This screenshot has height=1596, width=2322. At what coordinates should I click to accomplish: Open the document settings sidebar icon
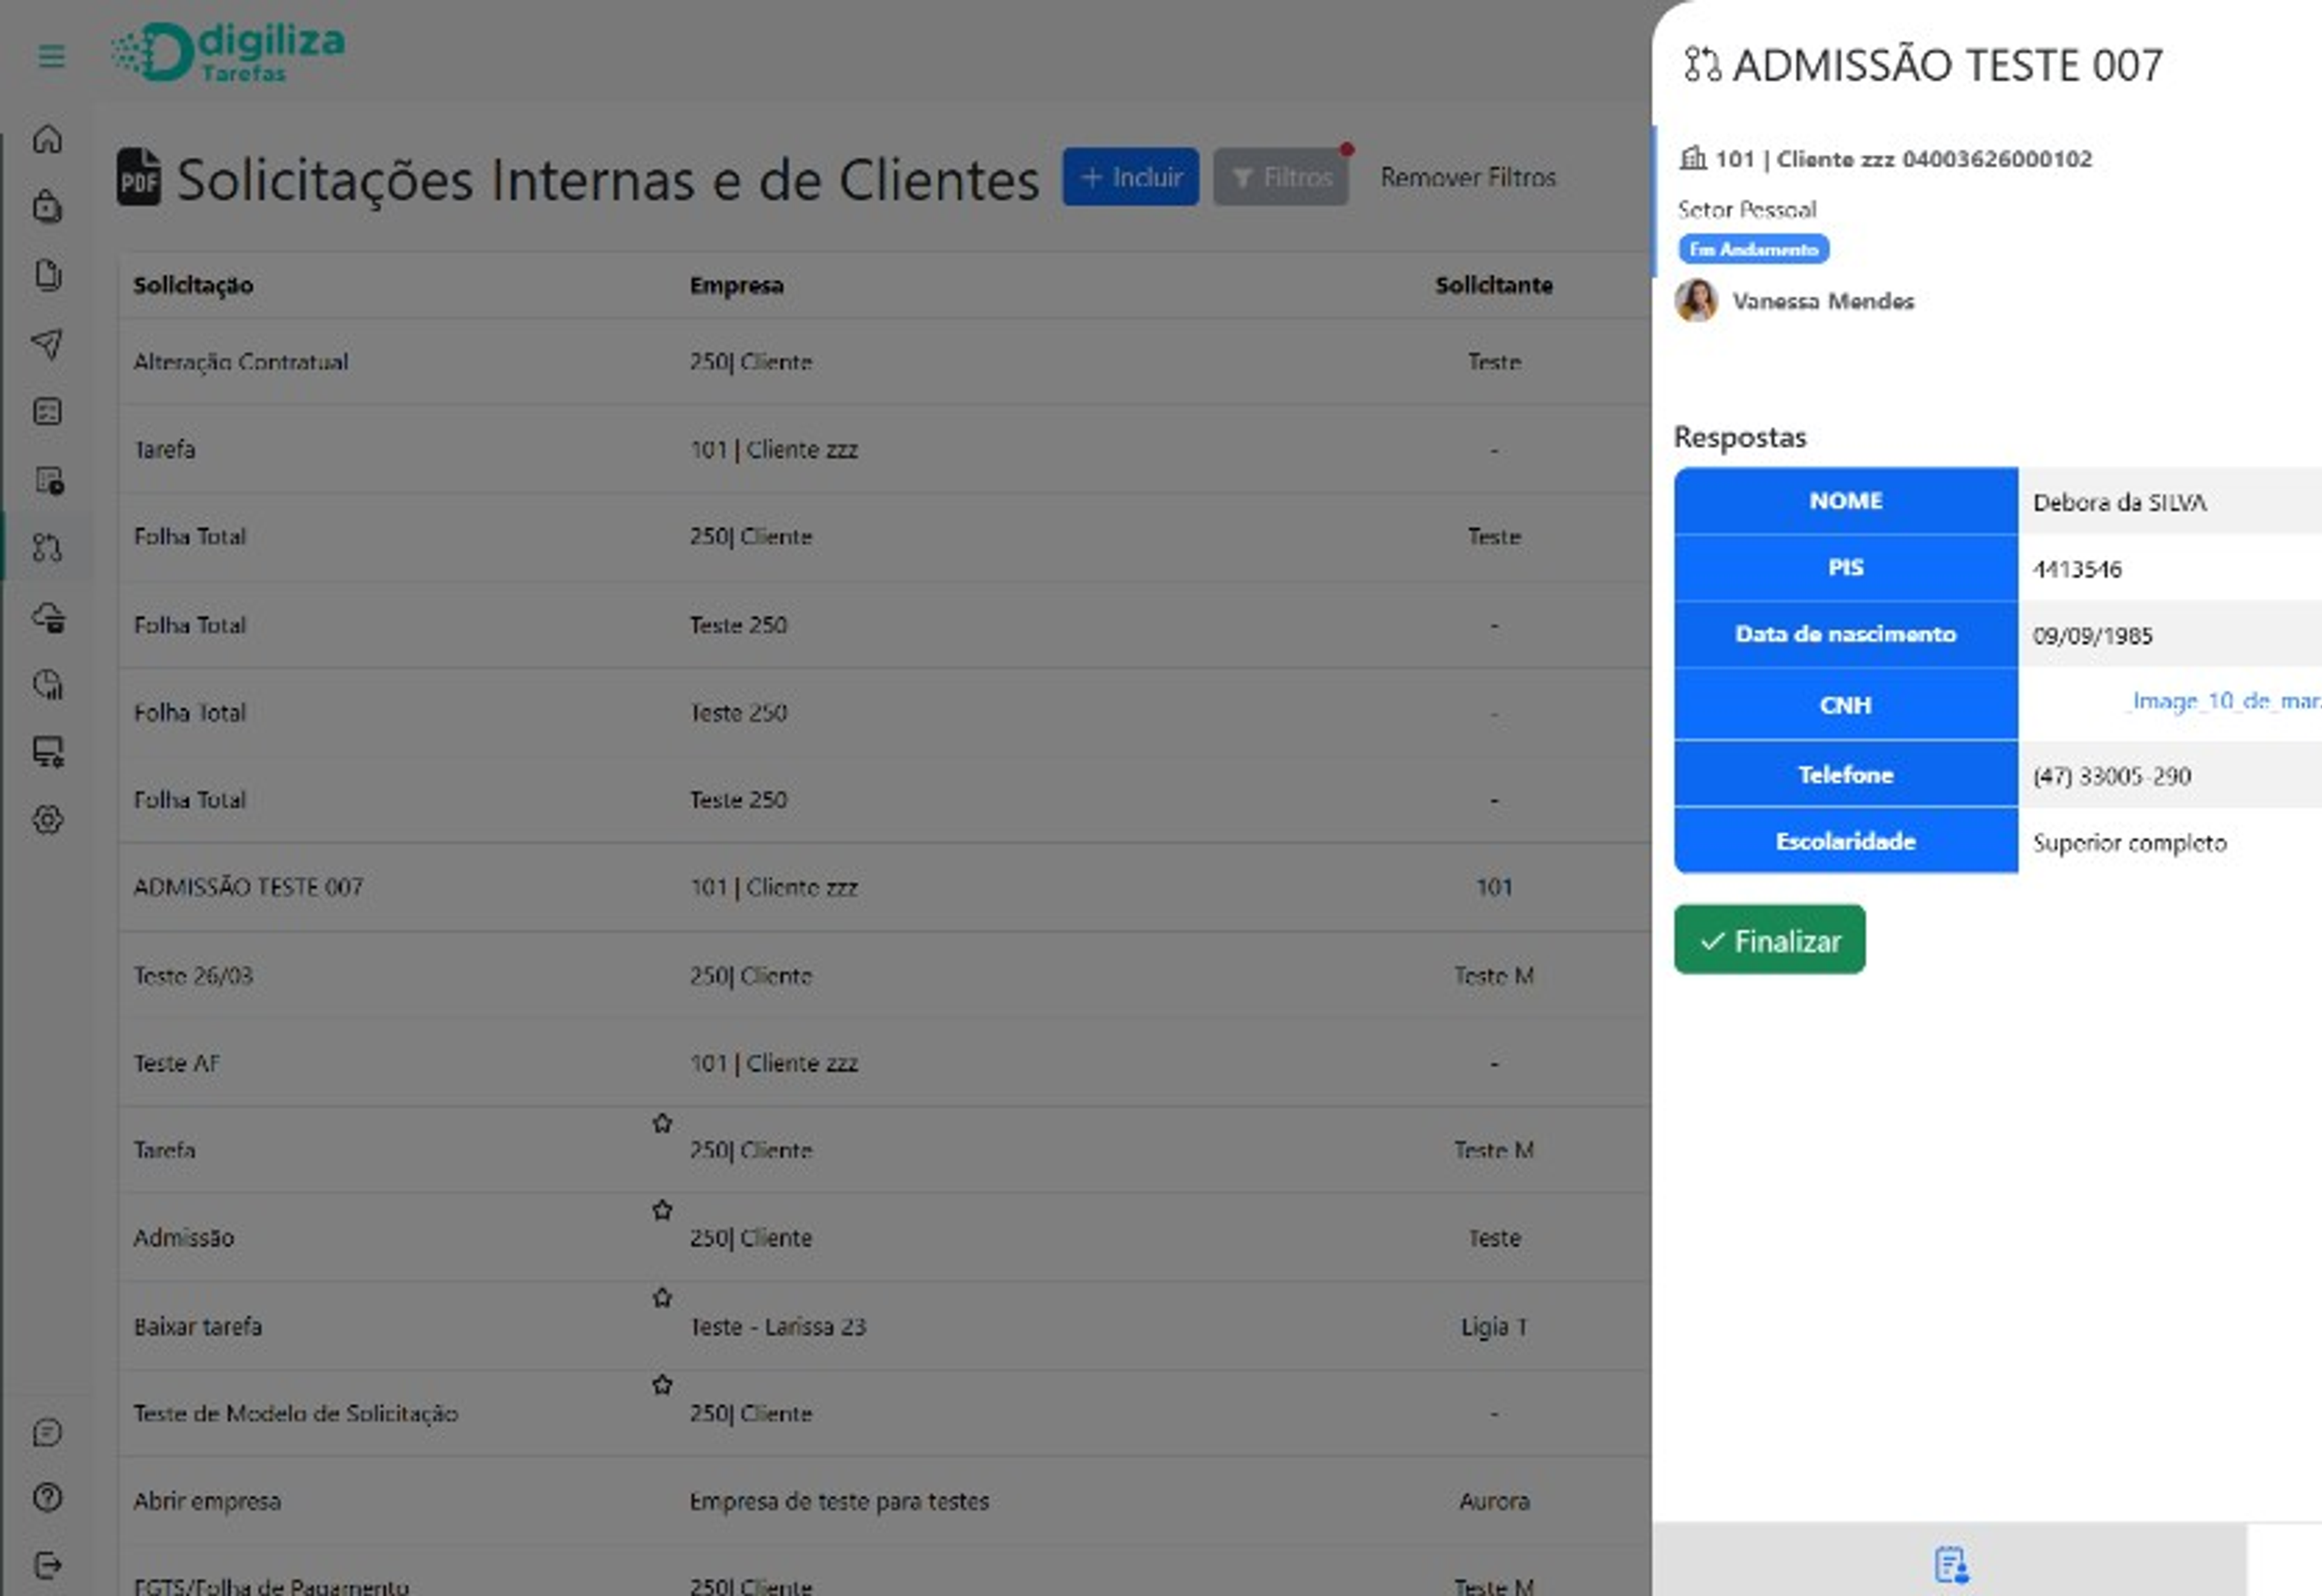coord(48,480)
